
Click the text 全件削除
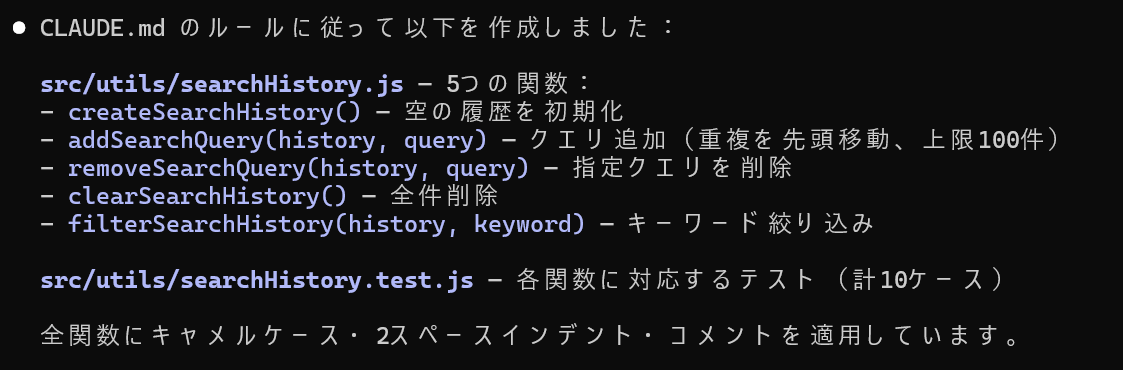click(x=445, y=196)
